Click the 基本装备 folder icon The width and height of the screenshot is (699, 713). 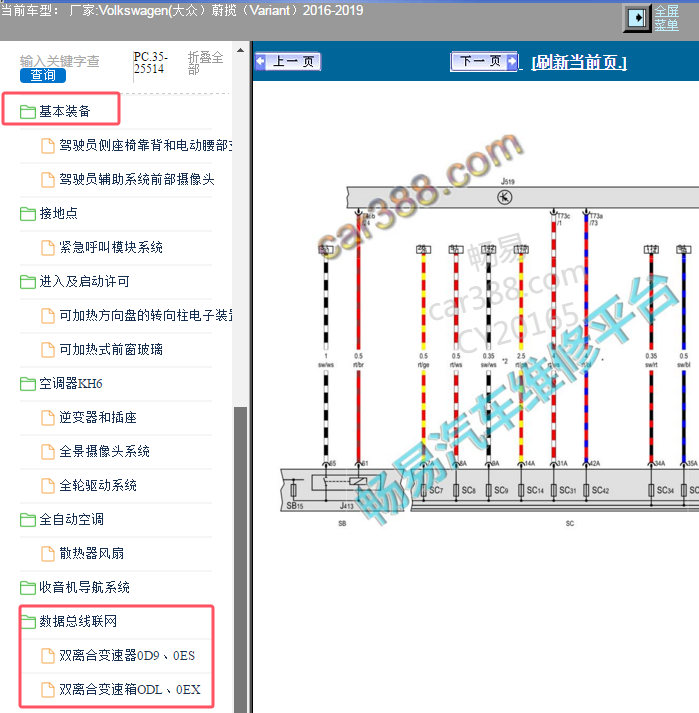pyautogui.click(x=28, y=111)
